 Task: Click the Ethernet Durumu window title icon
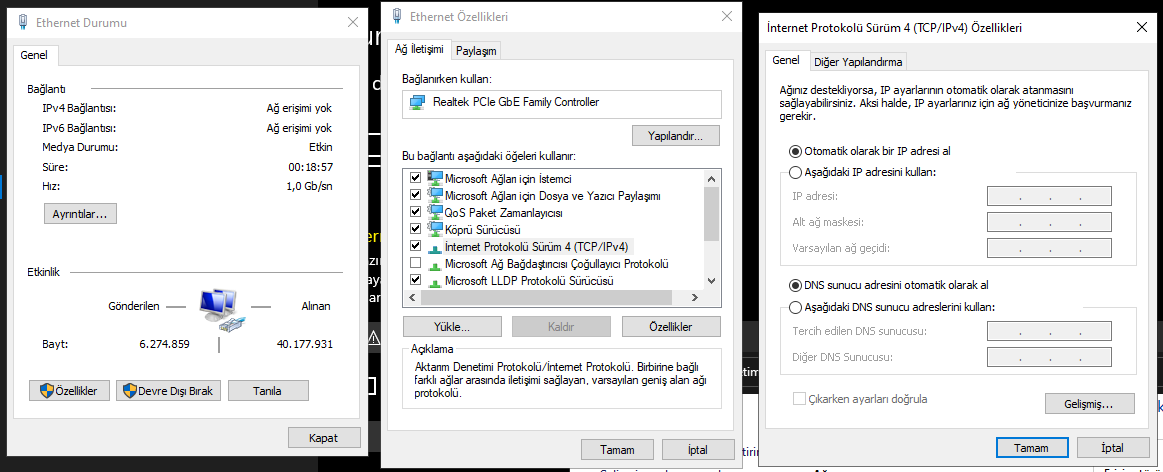tap(22, 22)
